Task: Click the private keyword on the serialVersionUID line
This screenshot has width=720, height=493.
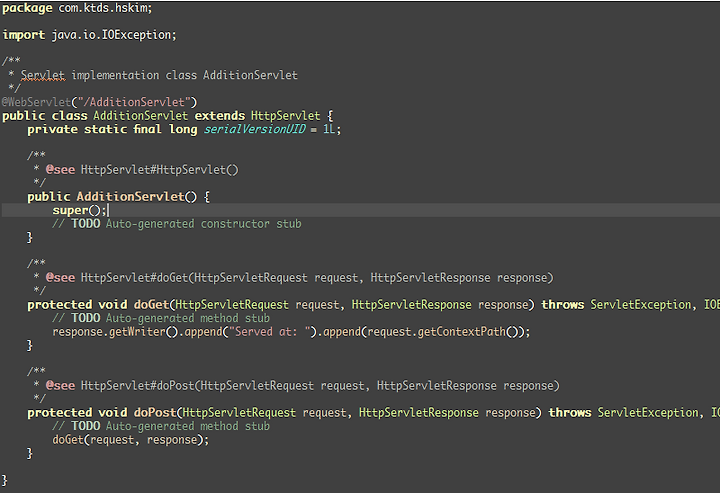Action: click(52, 129)
